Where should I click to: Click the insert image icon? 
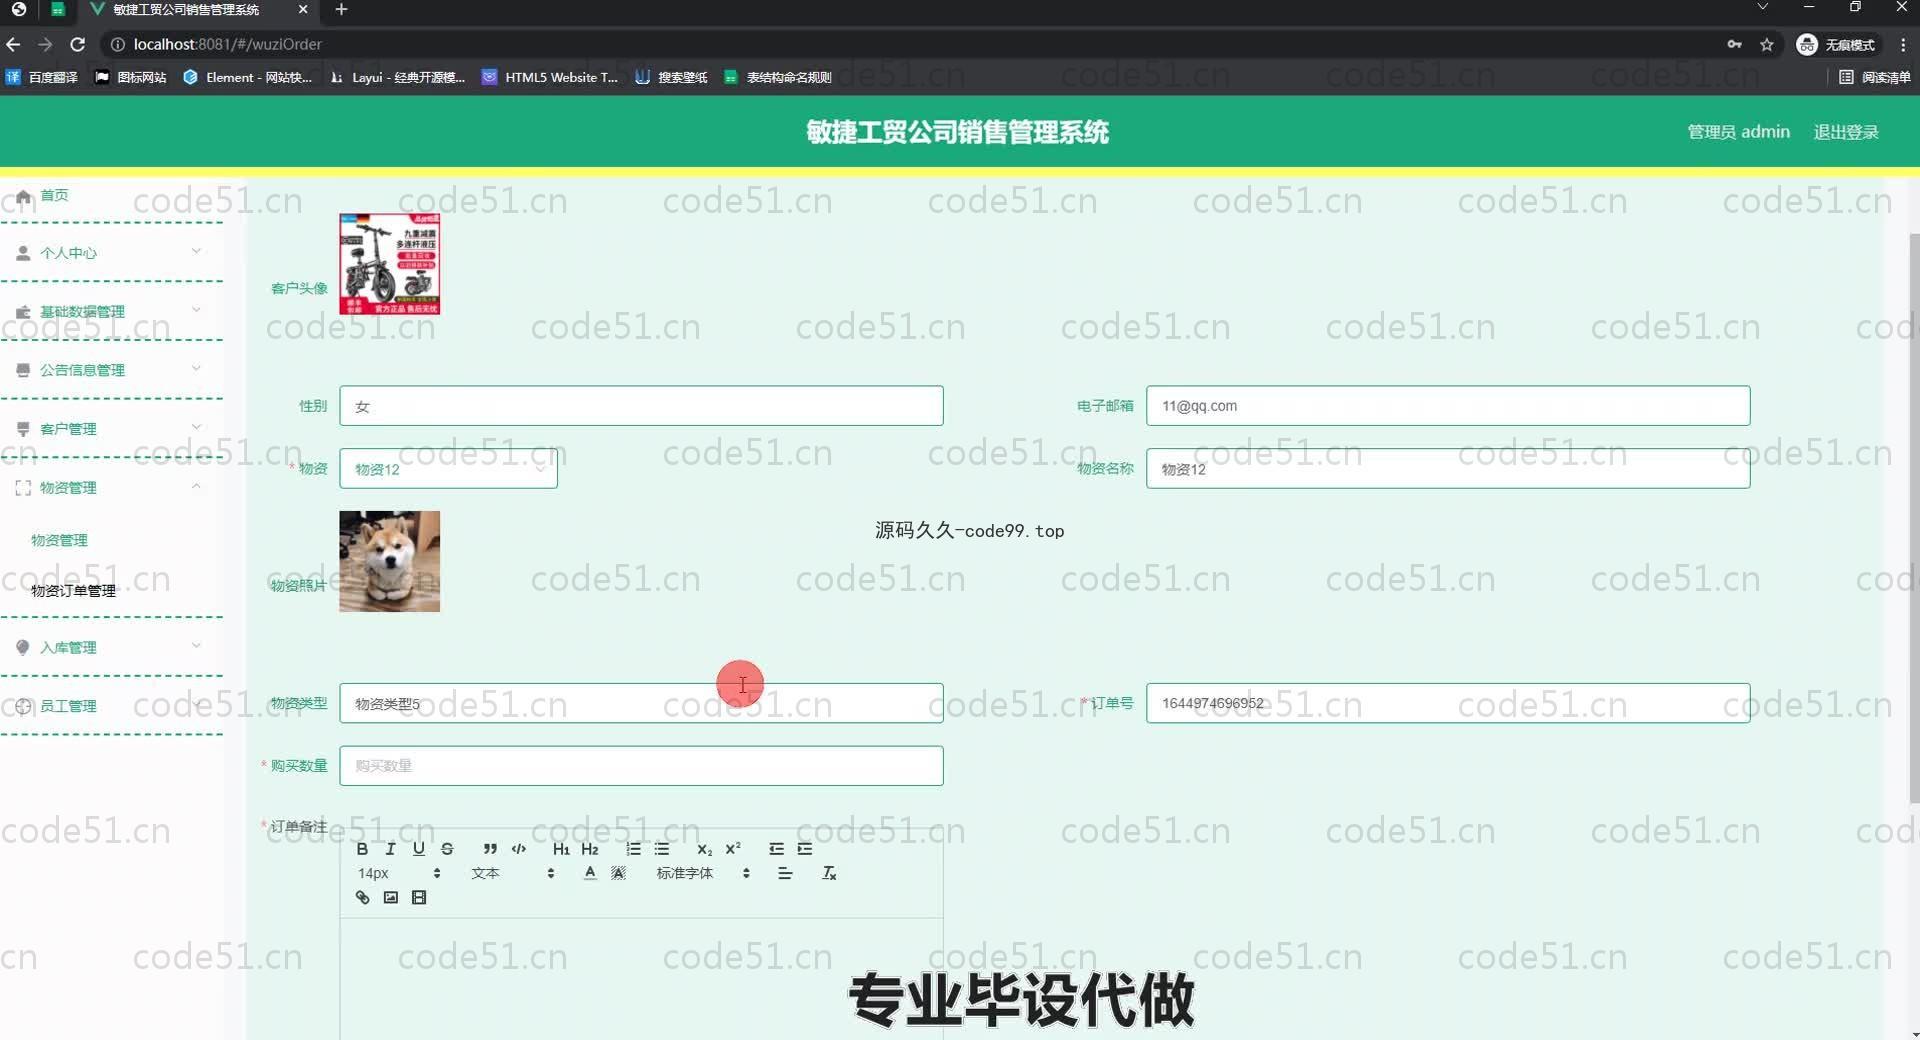click(391, 898)
